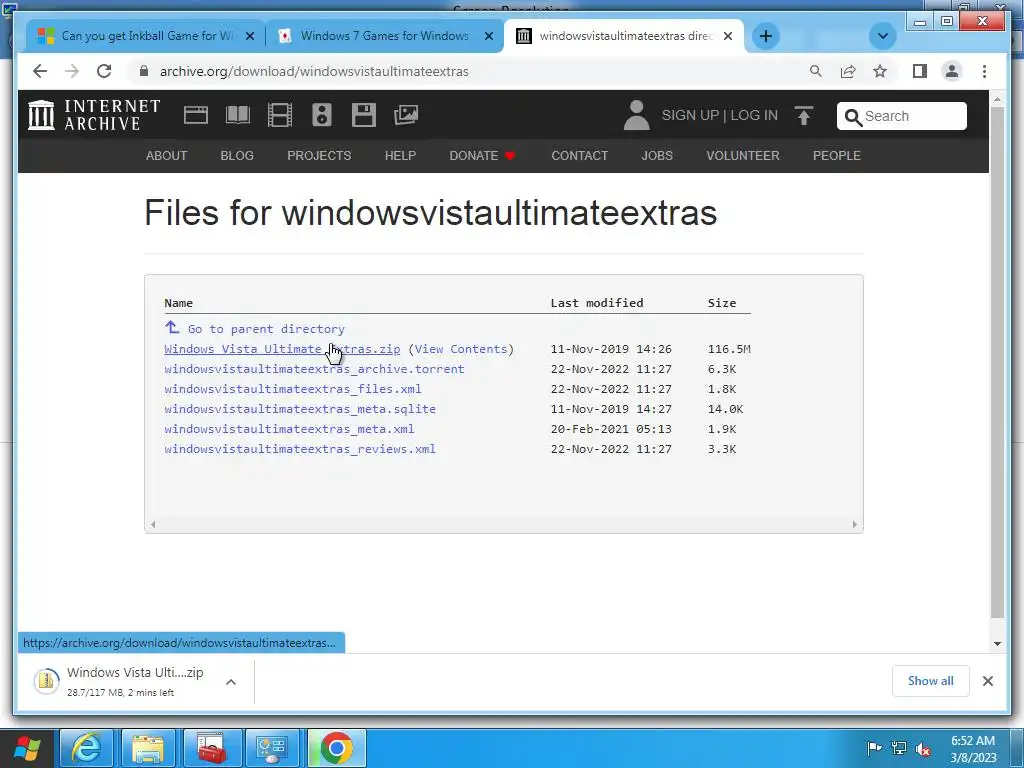Image resolution: width=1024 pixels, height=768 pixels.
Task: Click the zoom magnifier in address bar
Action: pos(816,71)
